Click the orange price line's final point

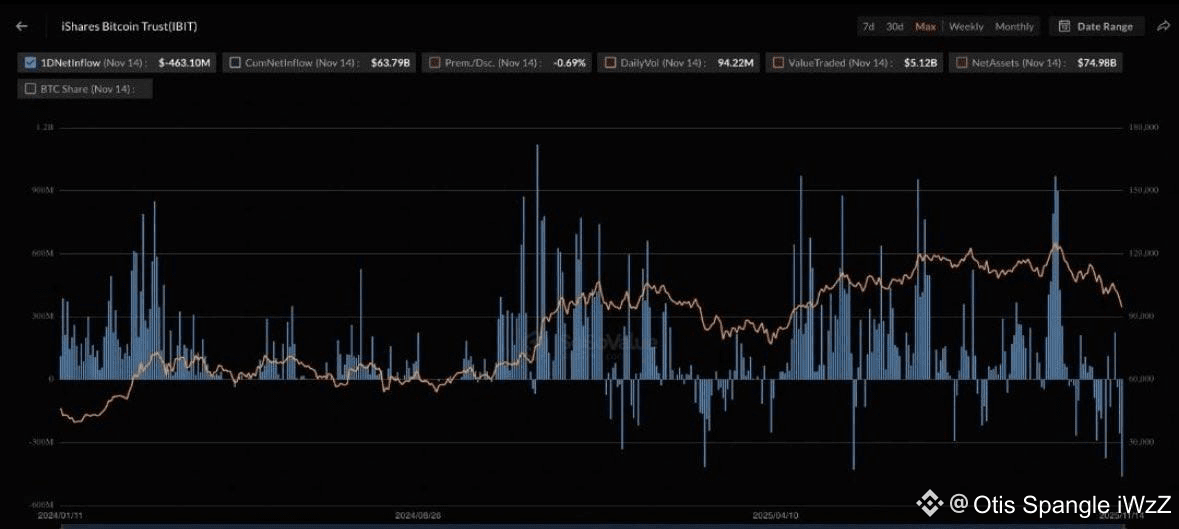[x=1122, y=307]
